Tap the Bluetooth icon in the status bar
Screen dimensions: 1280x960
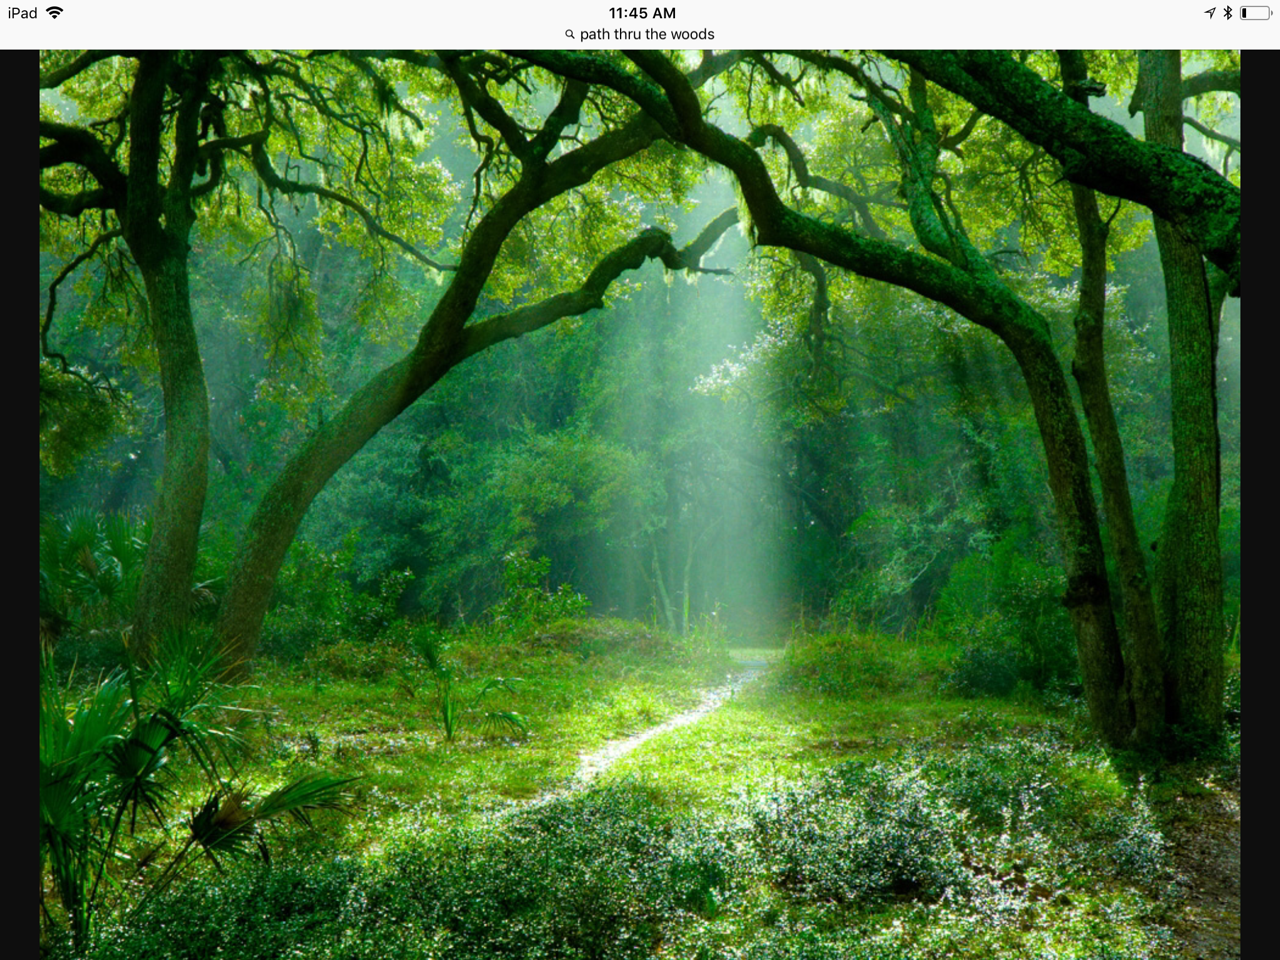[x=1227, y=13]
